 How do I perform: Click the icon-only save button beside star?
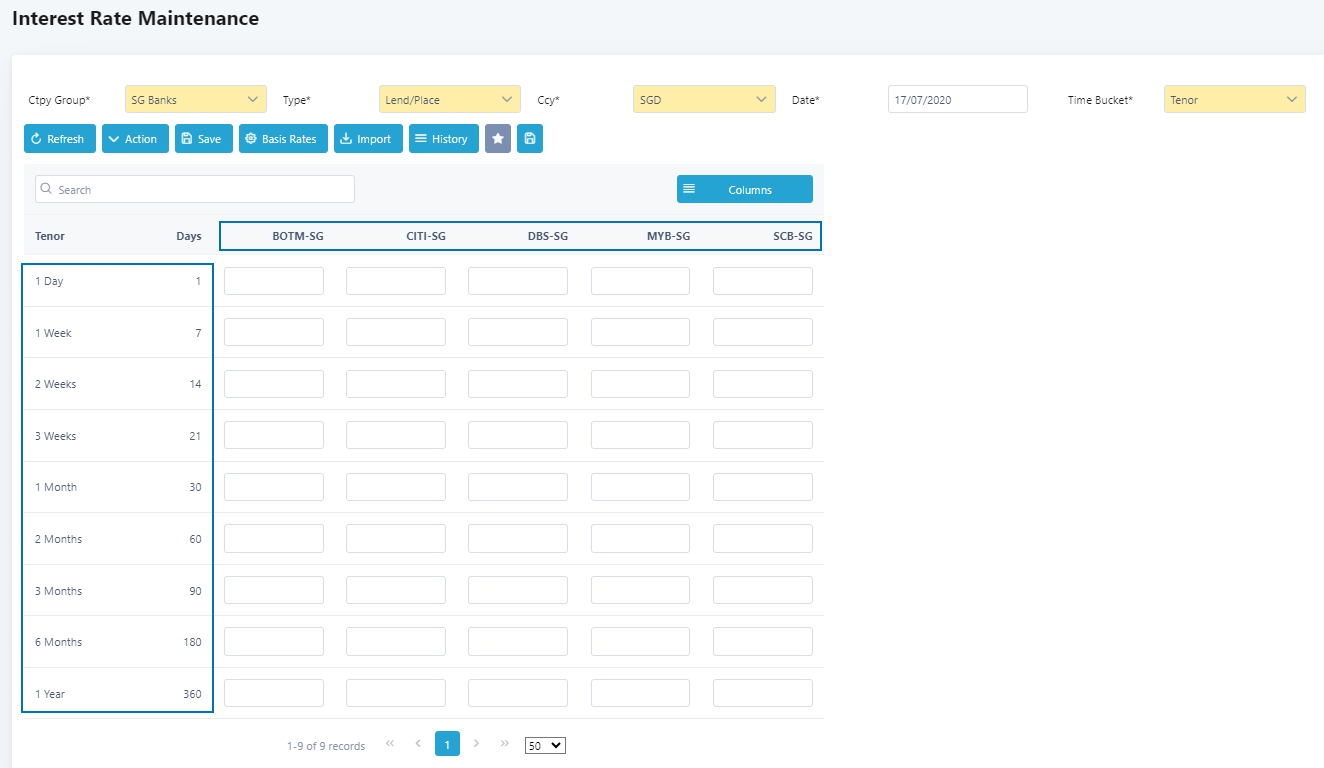(x=530, y=139)
